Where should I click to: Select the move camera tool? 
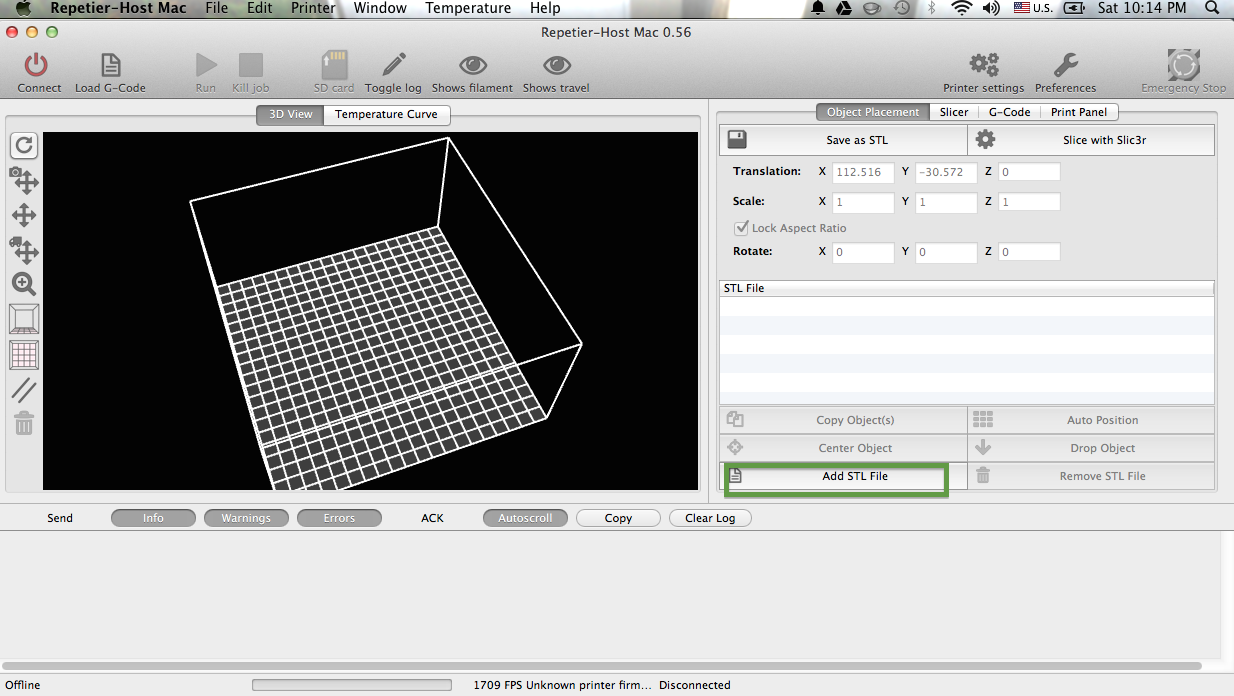[x=24, y=181]
